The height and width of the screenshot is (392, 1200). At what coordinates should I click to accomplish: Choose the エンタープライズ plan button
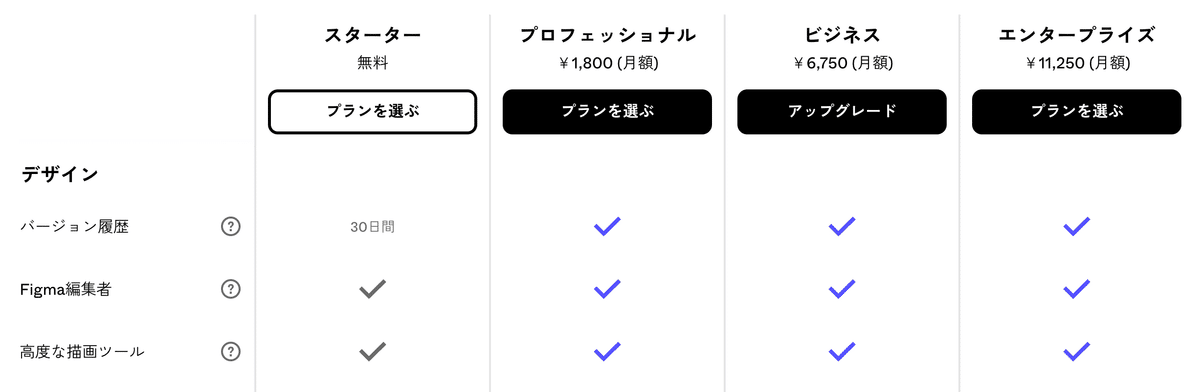click(x=1076, y=111)
